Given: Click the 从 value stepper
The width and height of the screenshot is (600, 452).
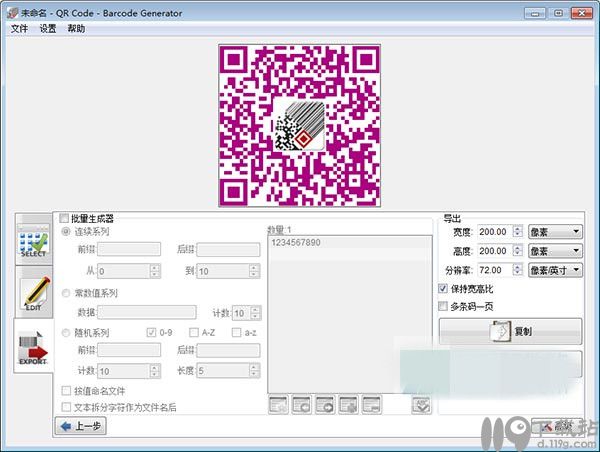Looking at the screenshot, I should click(x=154, y=271).
